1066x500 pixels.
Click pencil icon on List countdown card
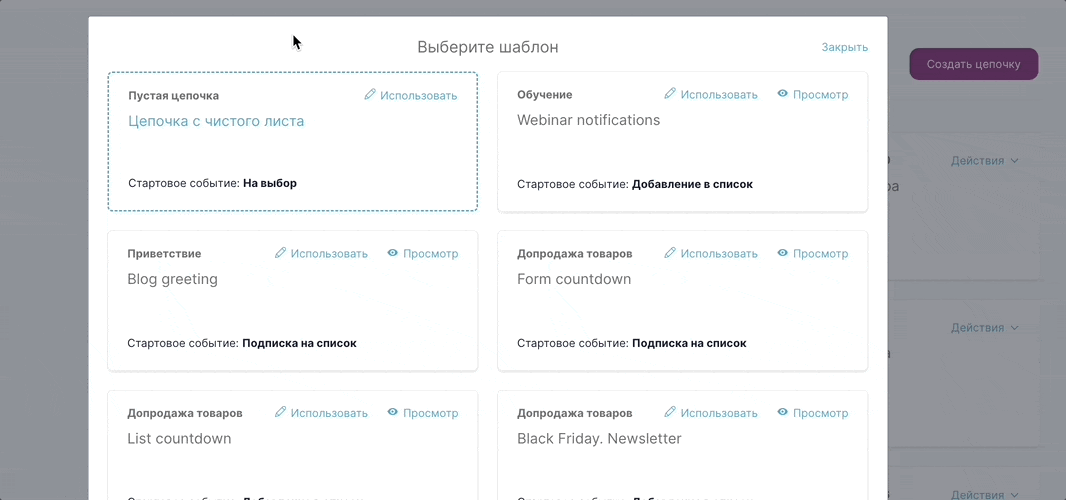tap(280, 412)
